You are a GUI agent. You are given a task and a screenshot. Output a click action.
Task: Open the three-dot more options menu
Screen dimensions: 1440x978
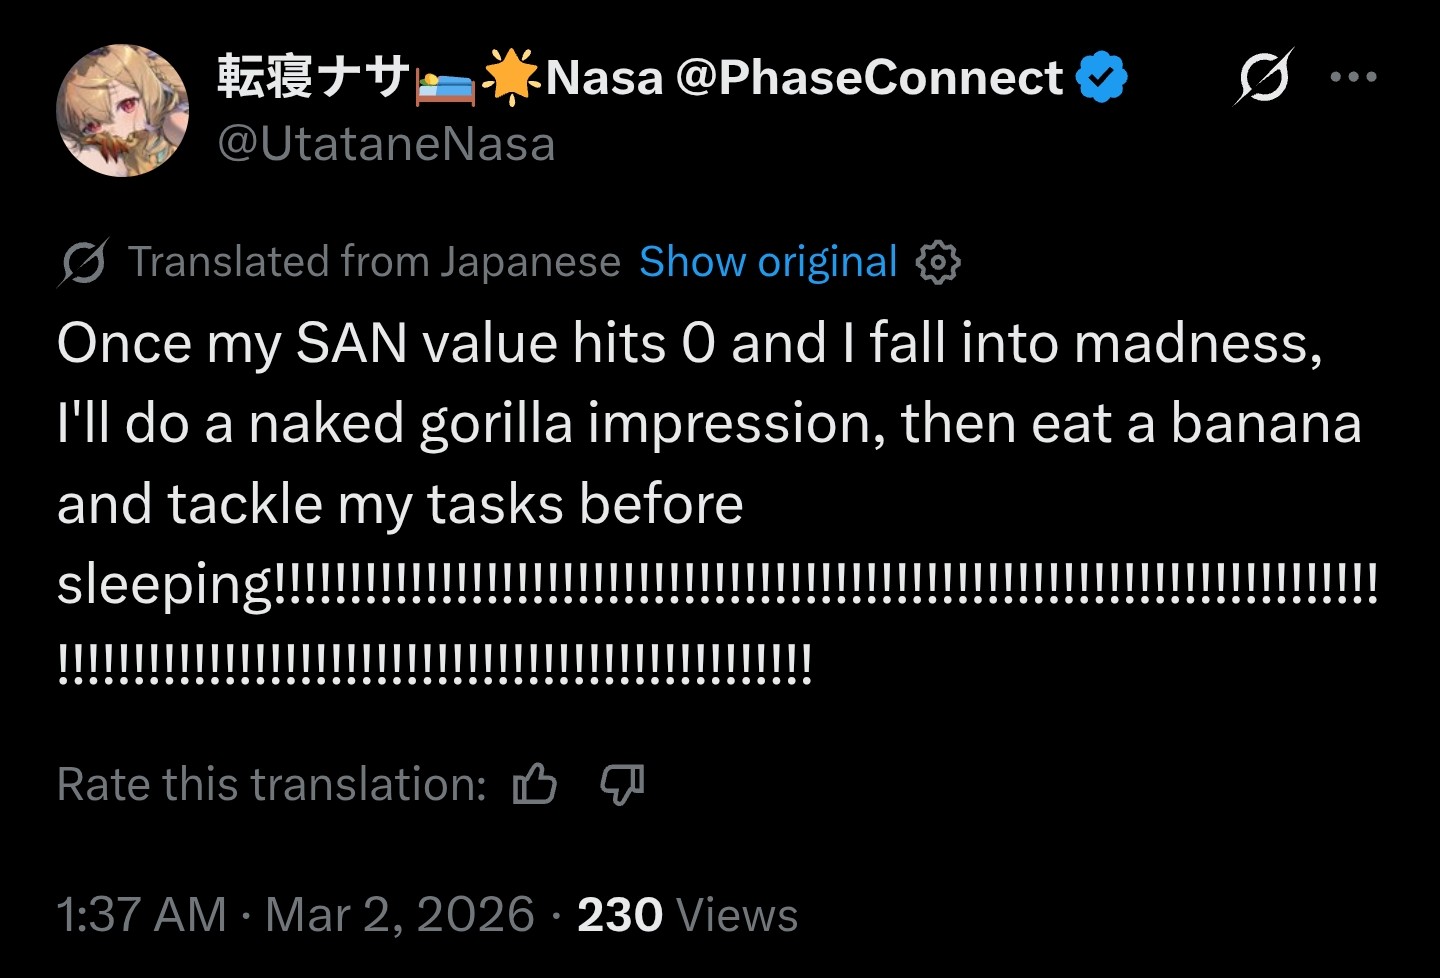point(1354,77)
